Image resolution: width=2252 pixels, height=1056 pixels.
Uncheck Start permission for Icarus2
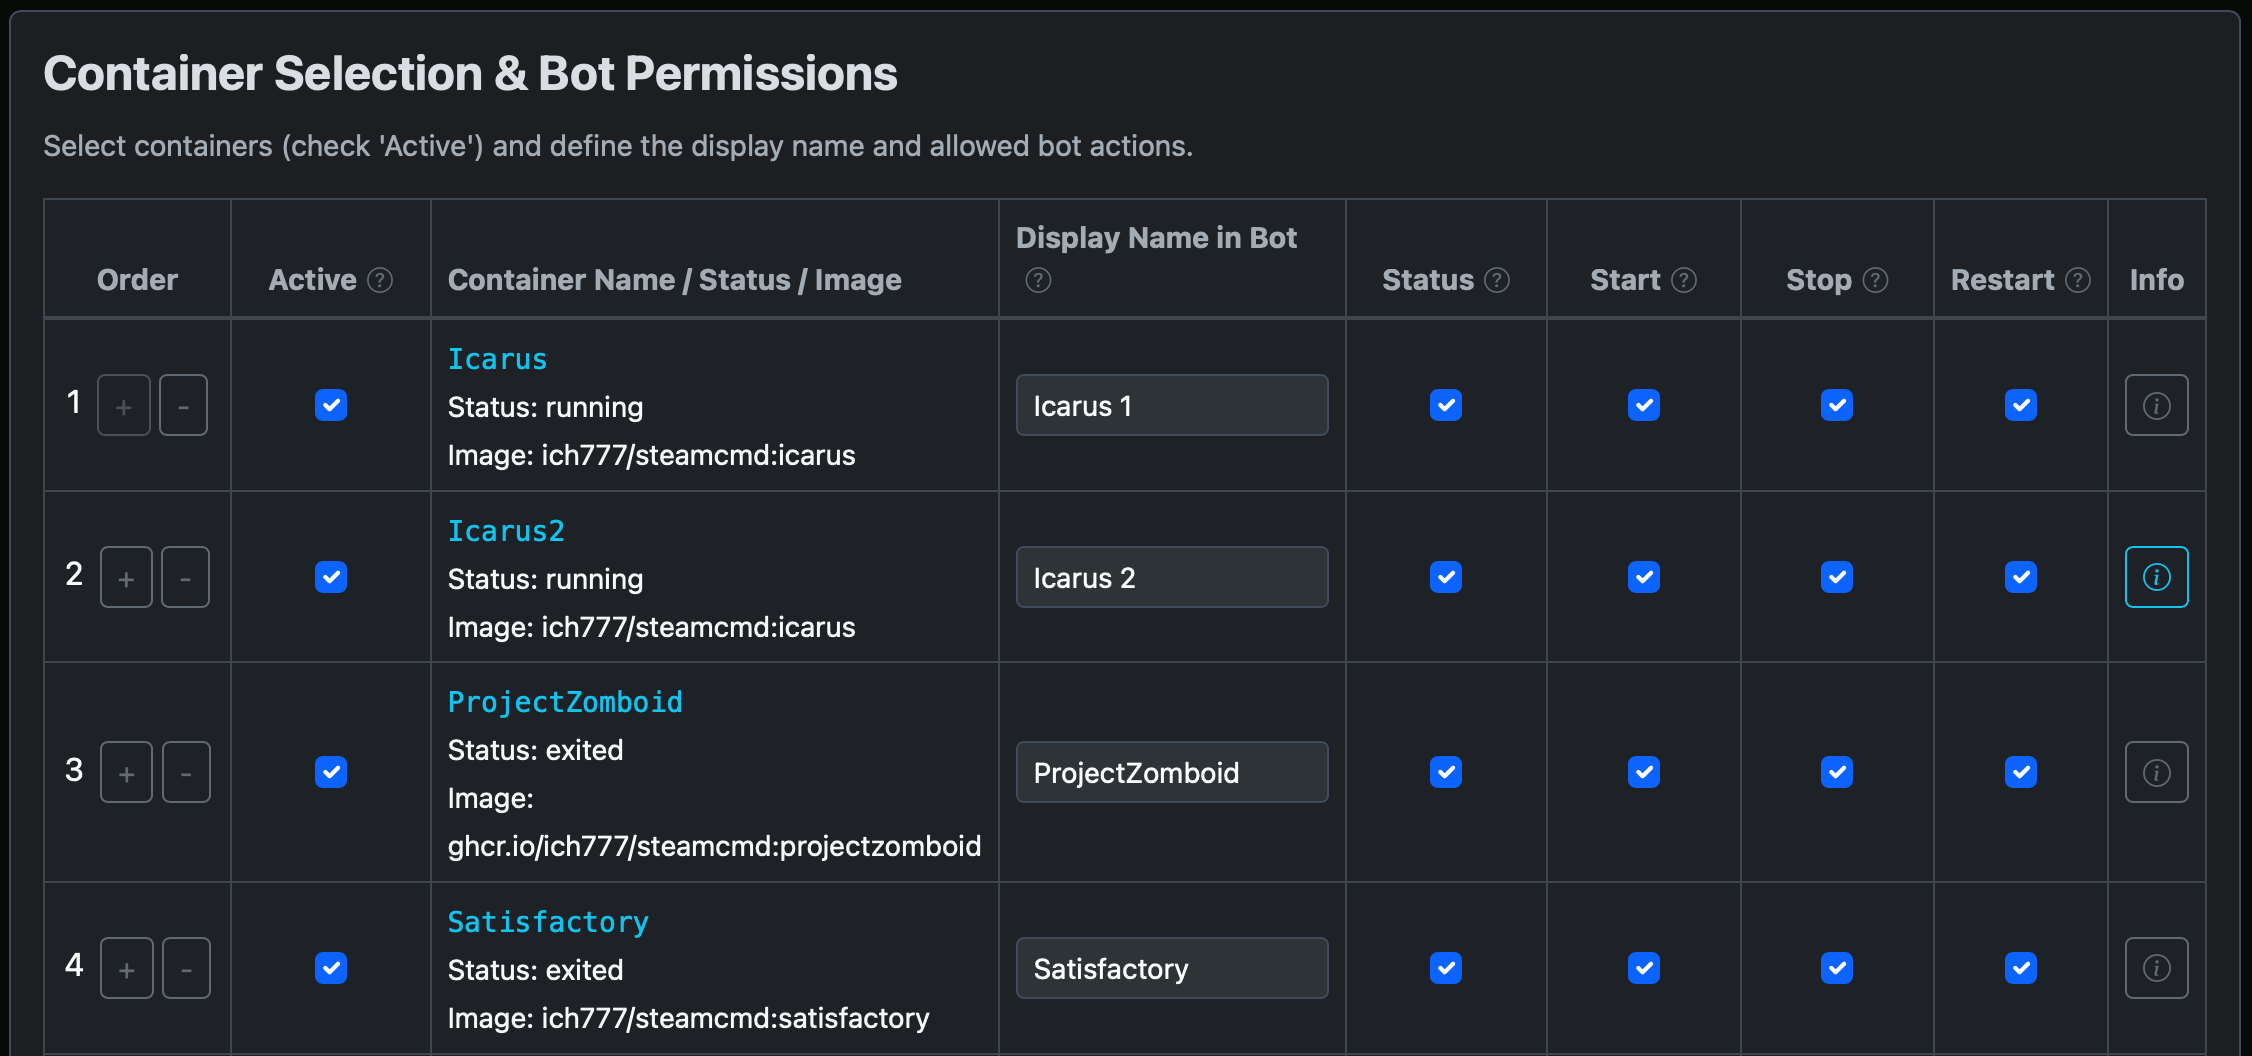[x=1643, y=577]
